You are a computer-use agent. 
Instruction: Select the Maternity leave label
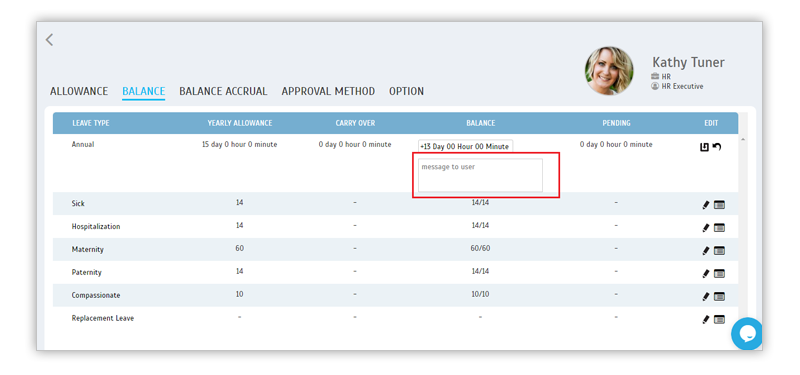tap(88, 249)
